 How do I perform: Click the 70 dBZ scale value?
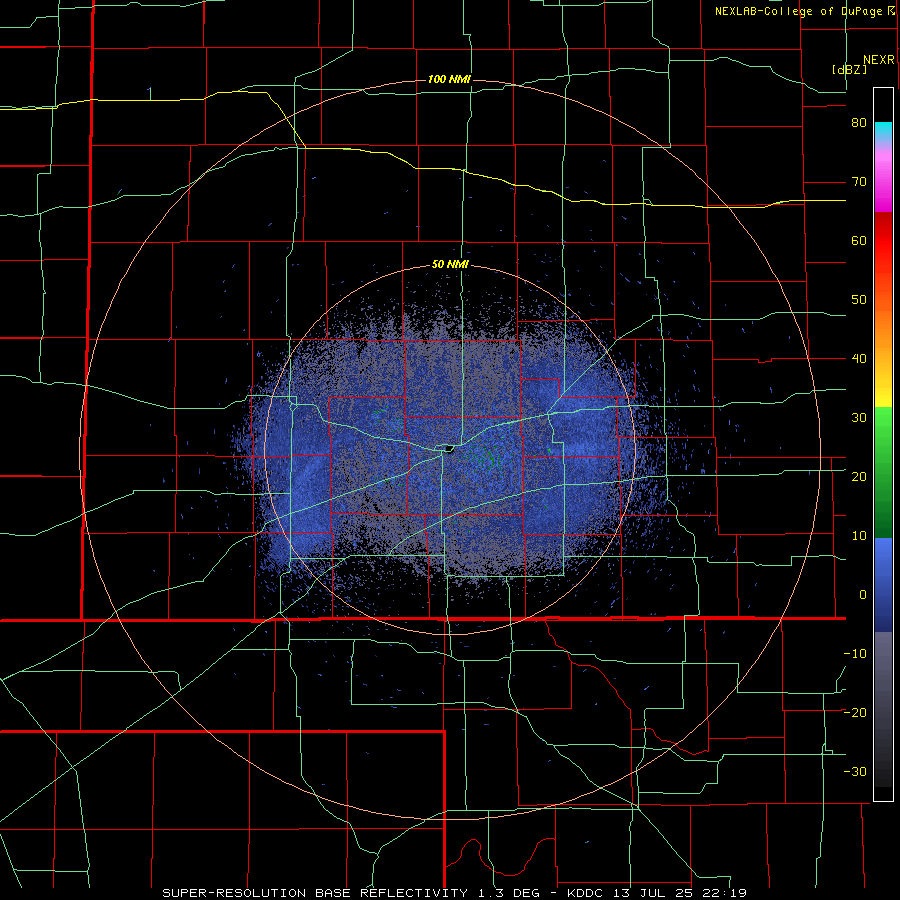(x=859, y=182)
